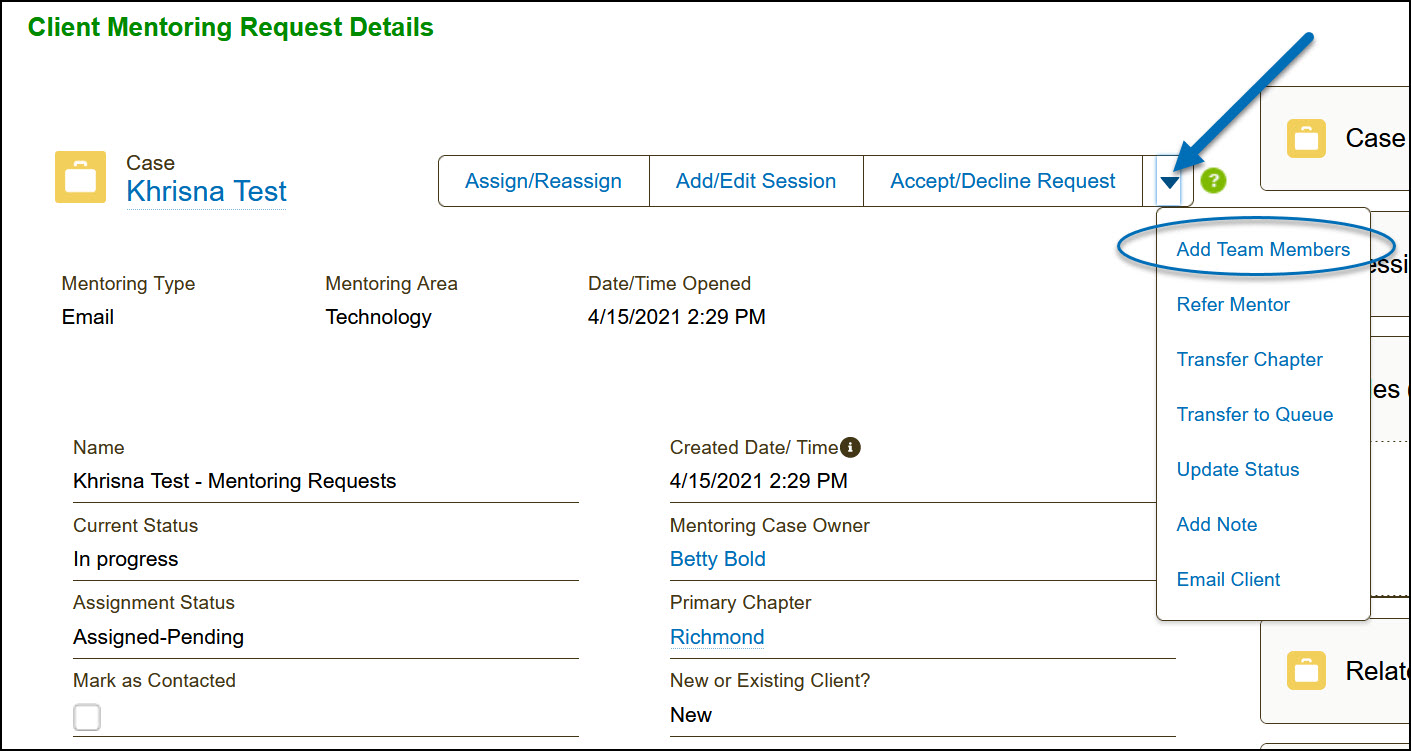
Task: Click Transfer to Queue menu entry
Action: [x=1254, y=415]
